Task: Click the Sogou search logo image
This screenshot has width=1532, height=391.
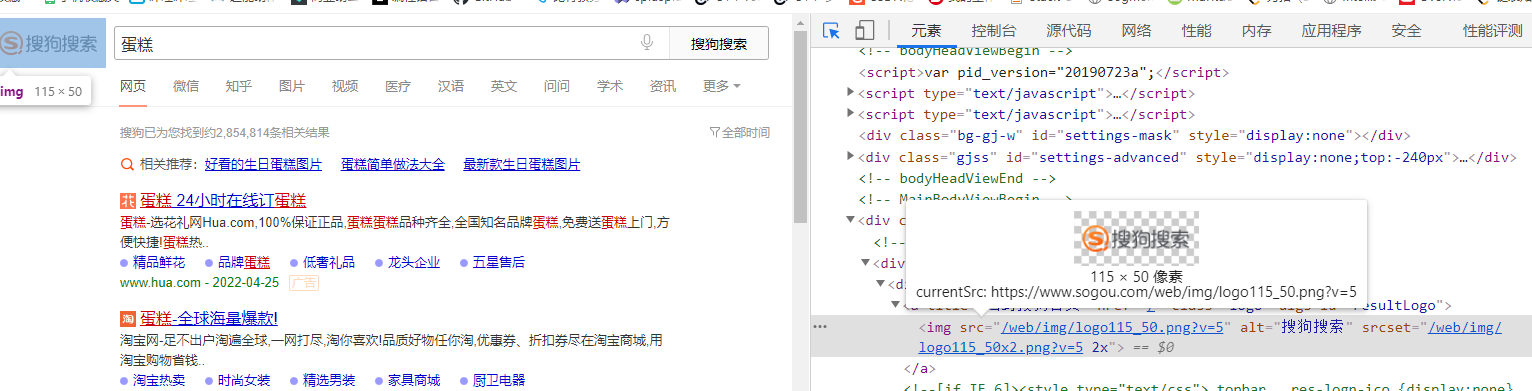Action: pos(52,43)
